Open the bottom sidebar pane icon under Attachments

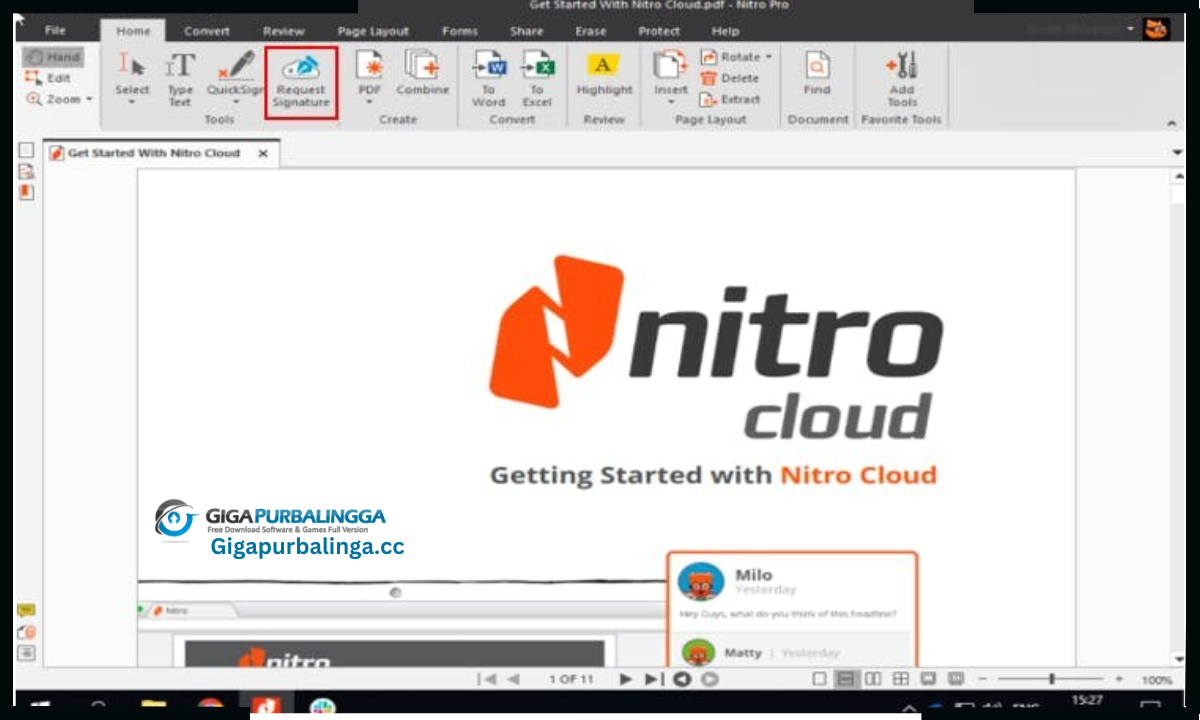pos(26,653)
